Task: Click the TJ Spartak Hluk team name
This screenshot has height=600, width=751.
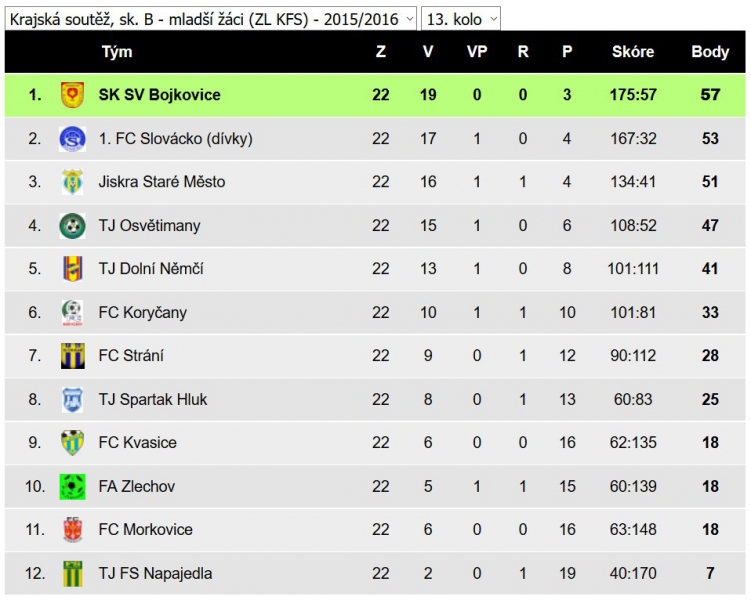Action: point(153,399)
